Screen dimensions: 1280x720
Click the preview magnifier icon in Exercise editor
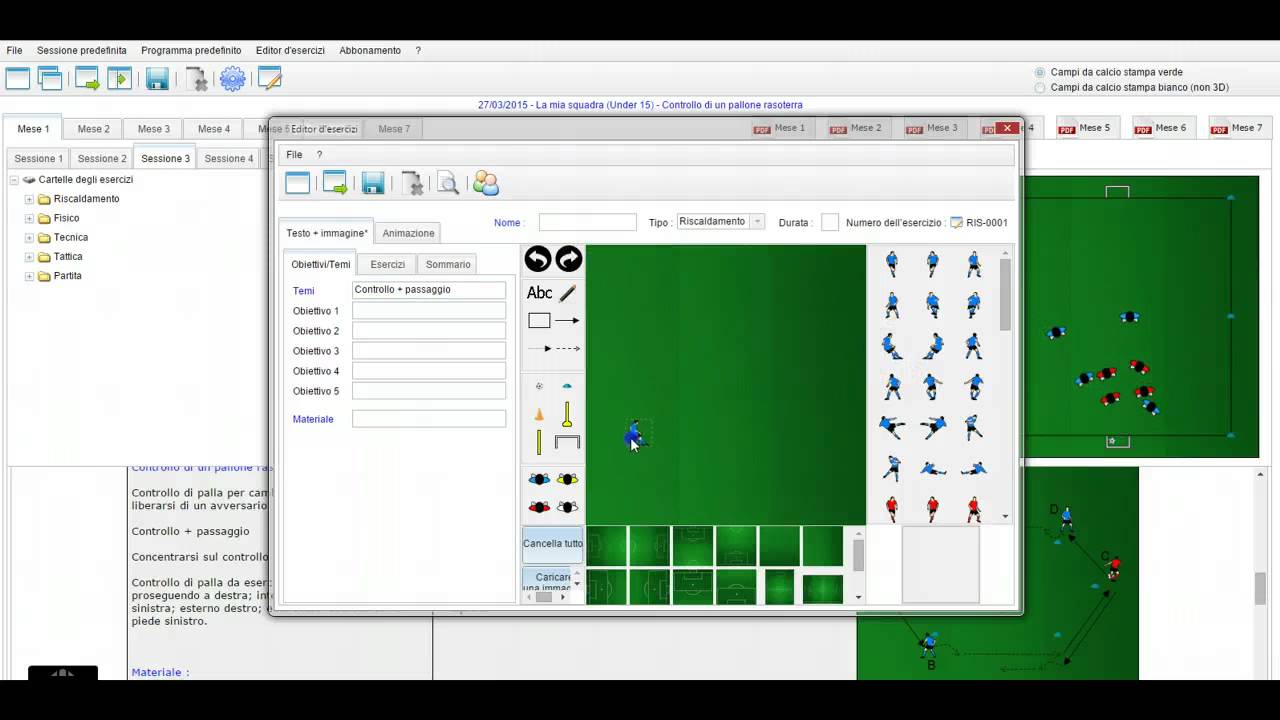(x=448, y=183)
